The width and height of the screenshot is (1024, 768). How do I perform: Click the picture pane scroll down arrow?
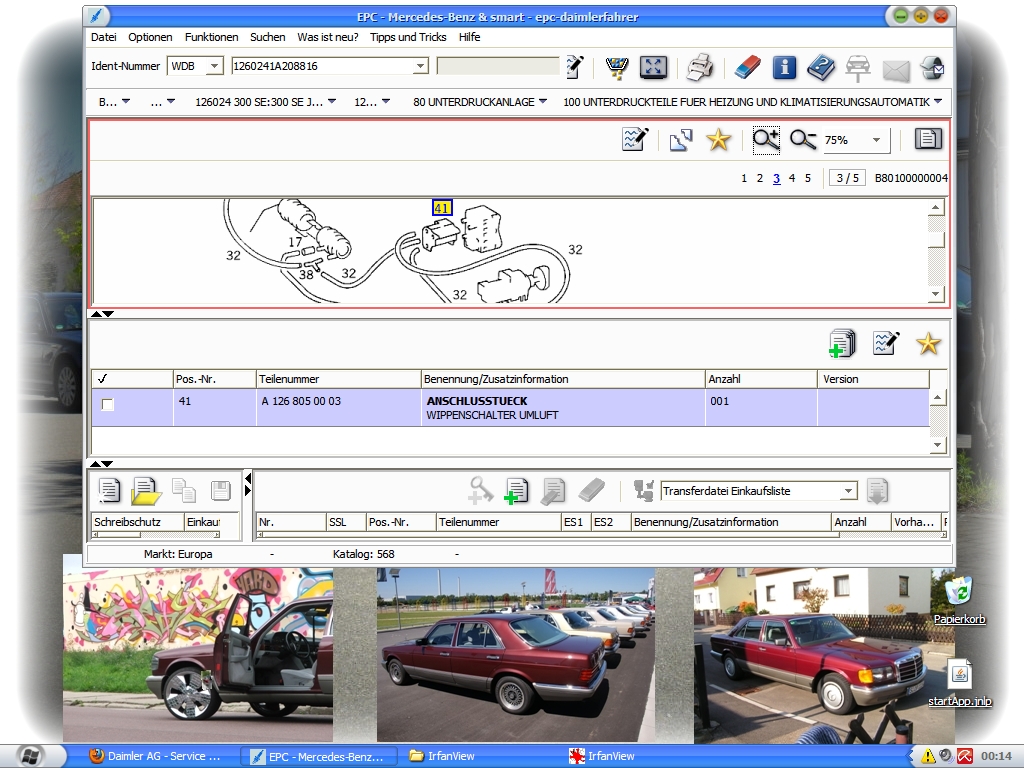tap(936, 295)
